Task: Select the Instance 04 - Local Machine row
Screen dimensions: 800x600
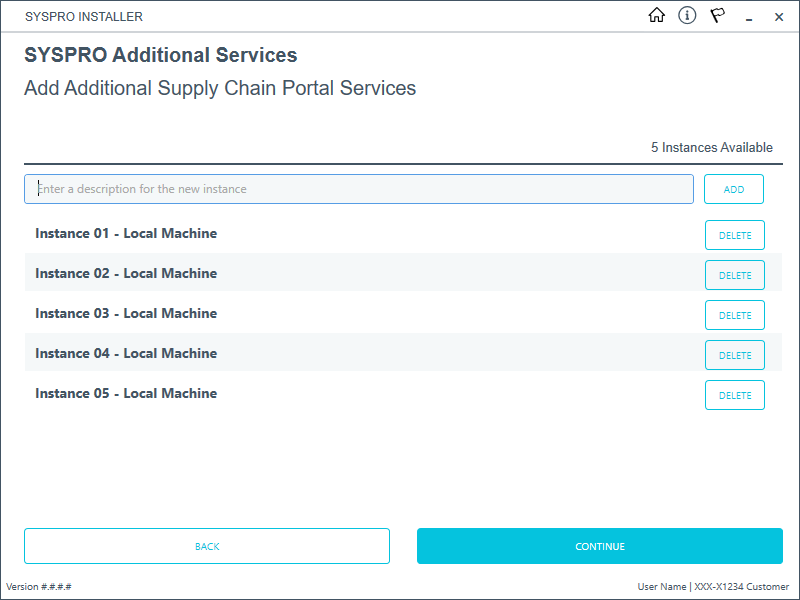Action: click(x=126, y=354)
